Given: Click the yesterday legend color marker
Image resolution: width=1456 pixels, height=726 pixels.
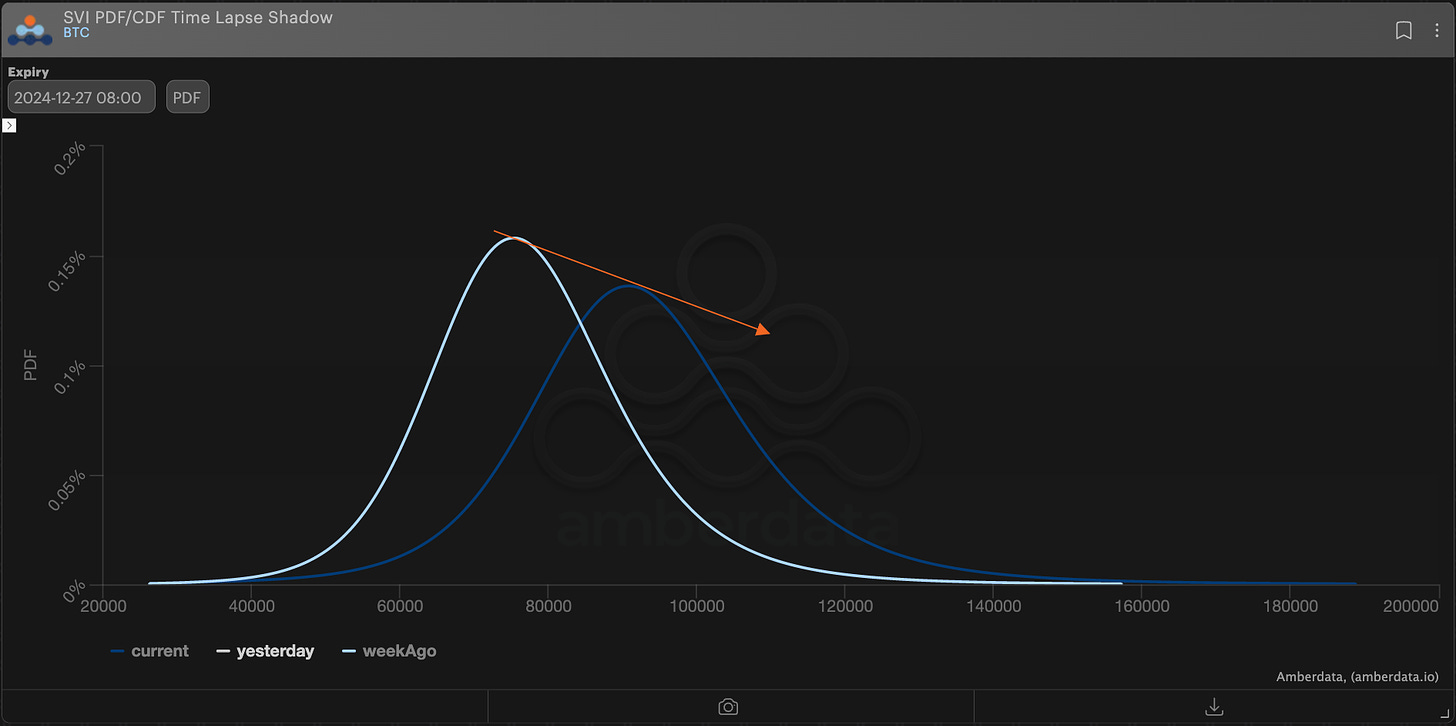Looking at the screenshot, I should [x=223, y=651].
